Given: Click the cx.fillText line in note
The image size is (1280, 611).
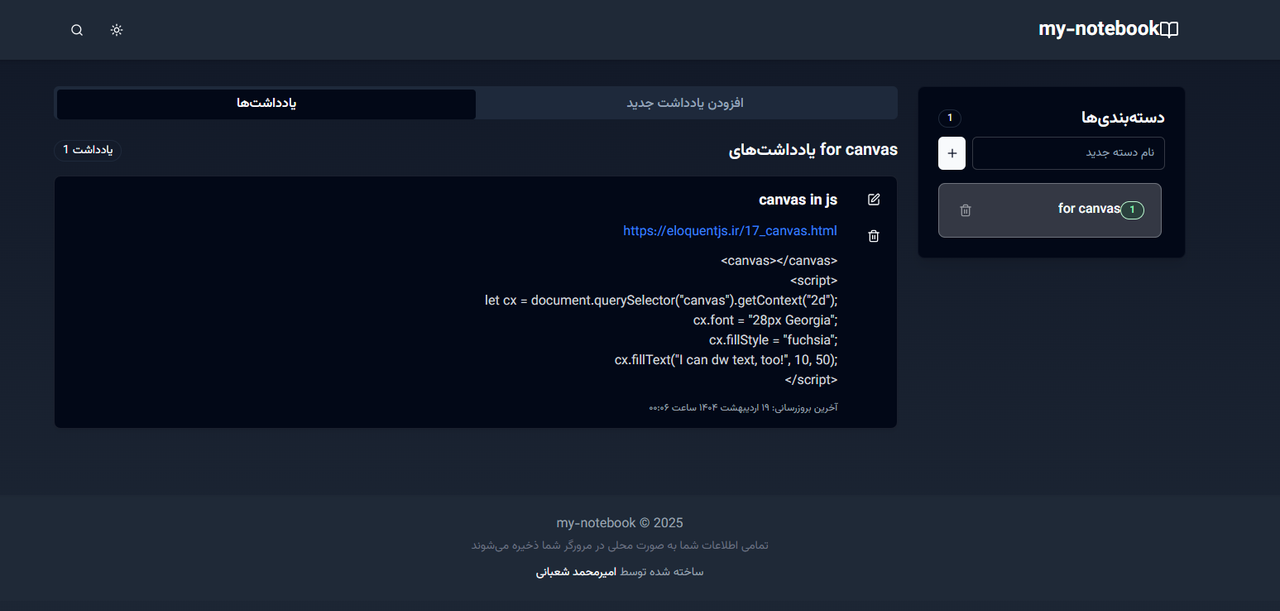Looking at the screenshot, I should click(x=726, y=360).
